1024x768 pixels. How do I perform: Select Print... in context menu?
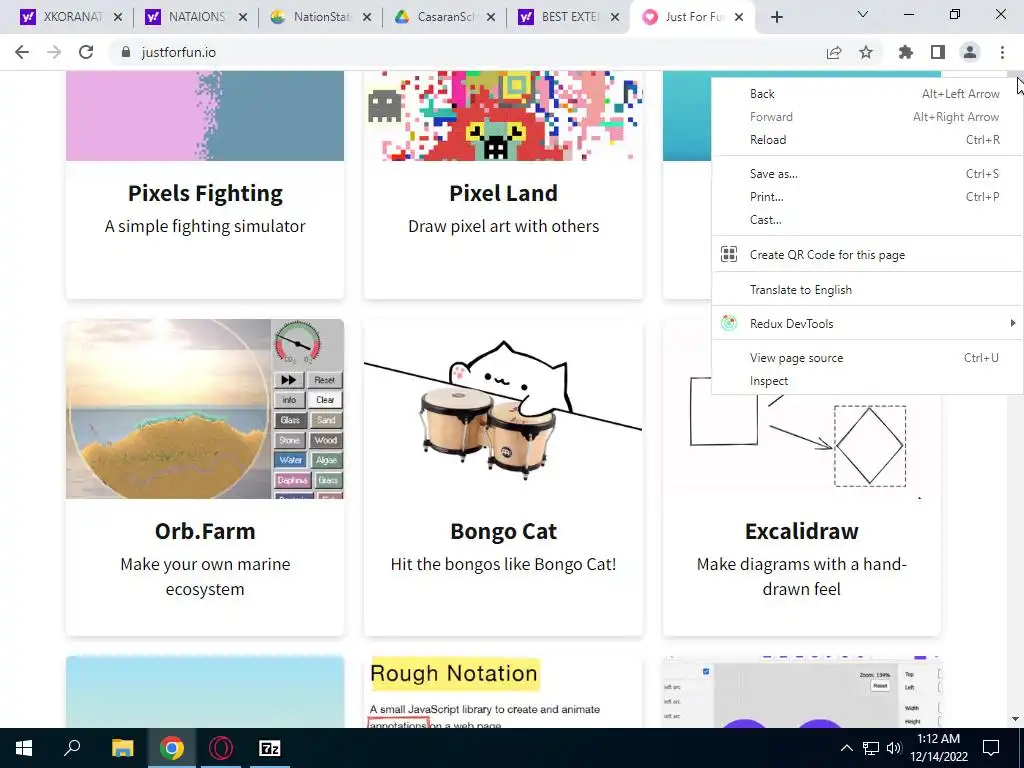(x=867, y=197)
